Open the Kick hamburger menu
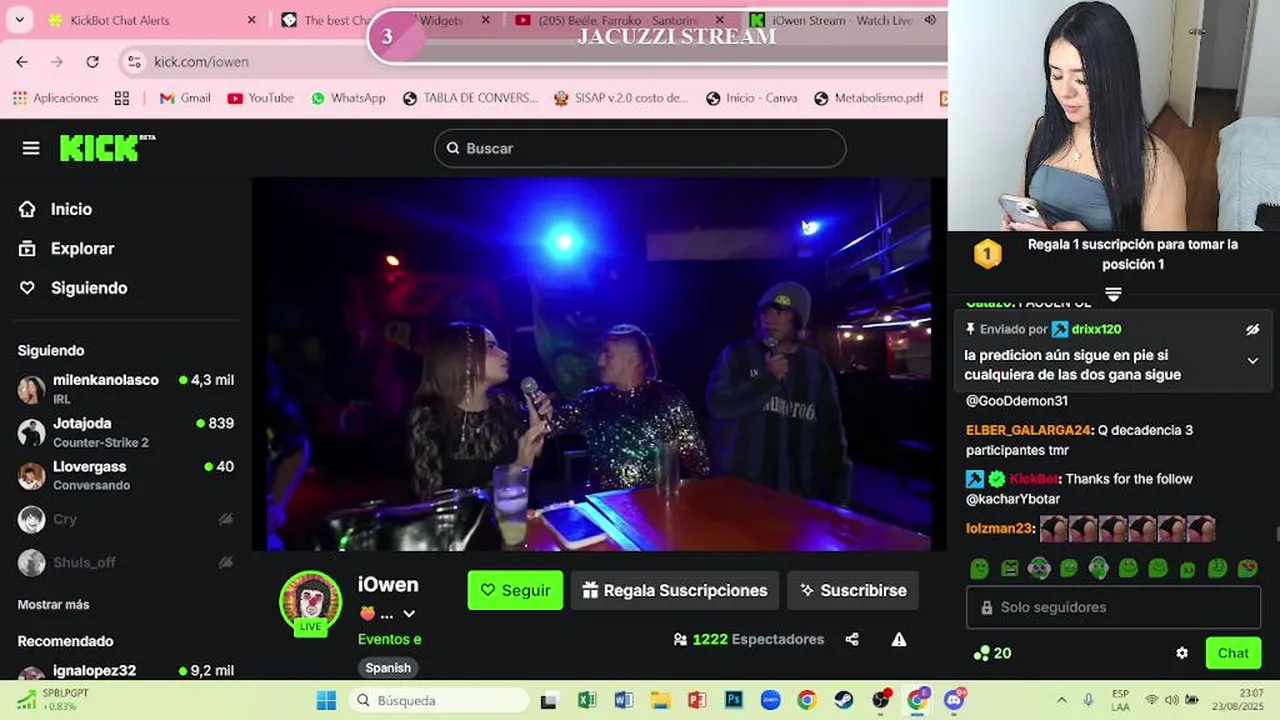The height and width of the screenshot is (720, 1280). tap(31, 148)
